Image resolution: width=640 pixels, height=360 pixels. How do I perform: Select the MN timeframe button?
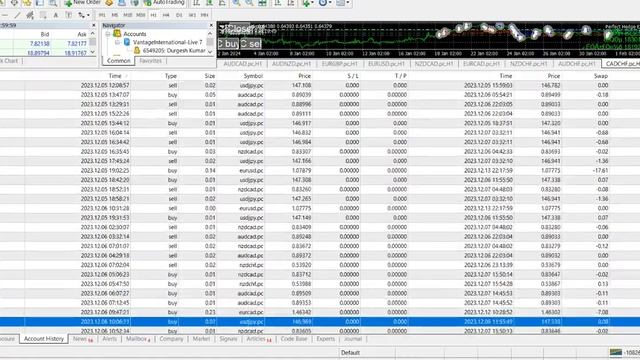204,15
